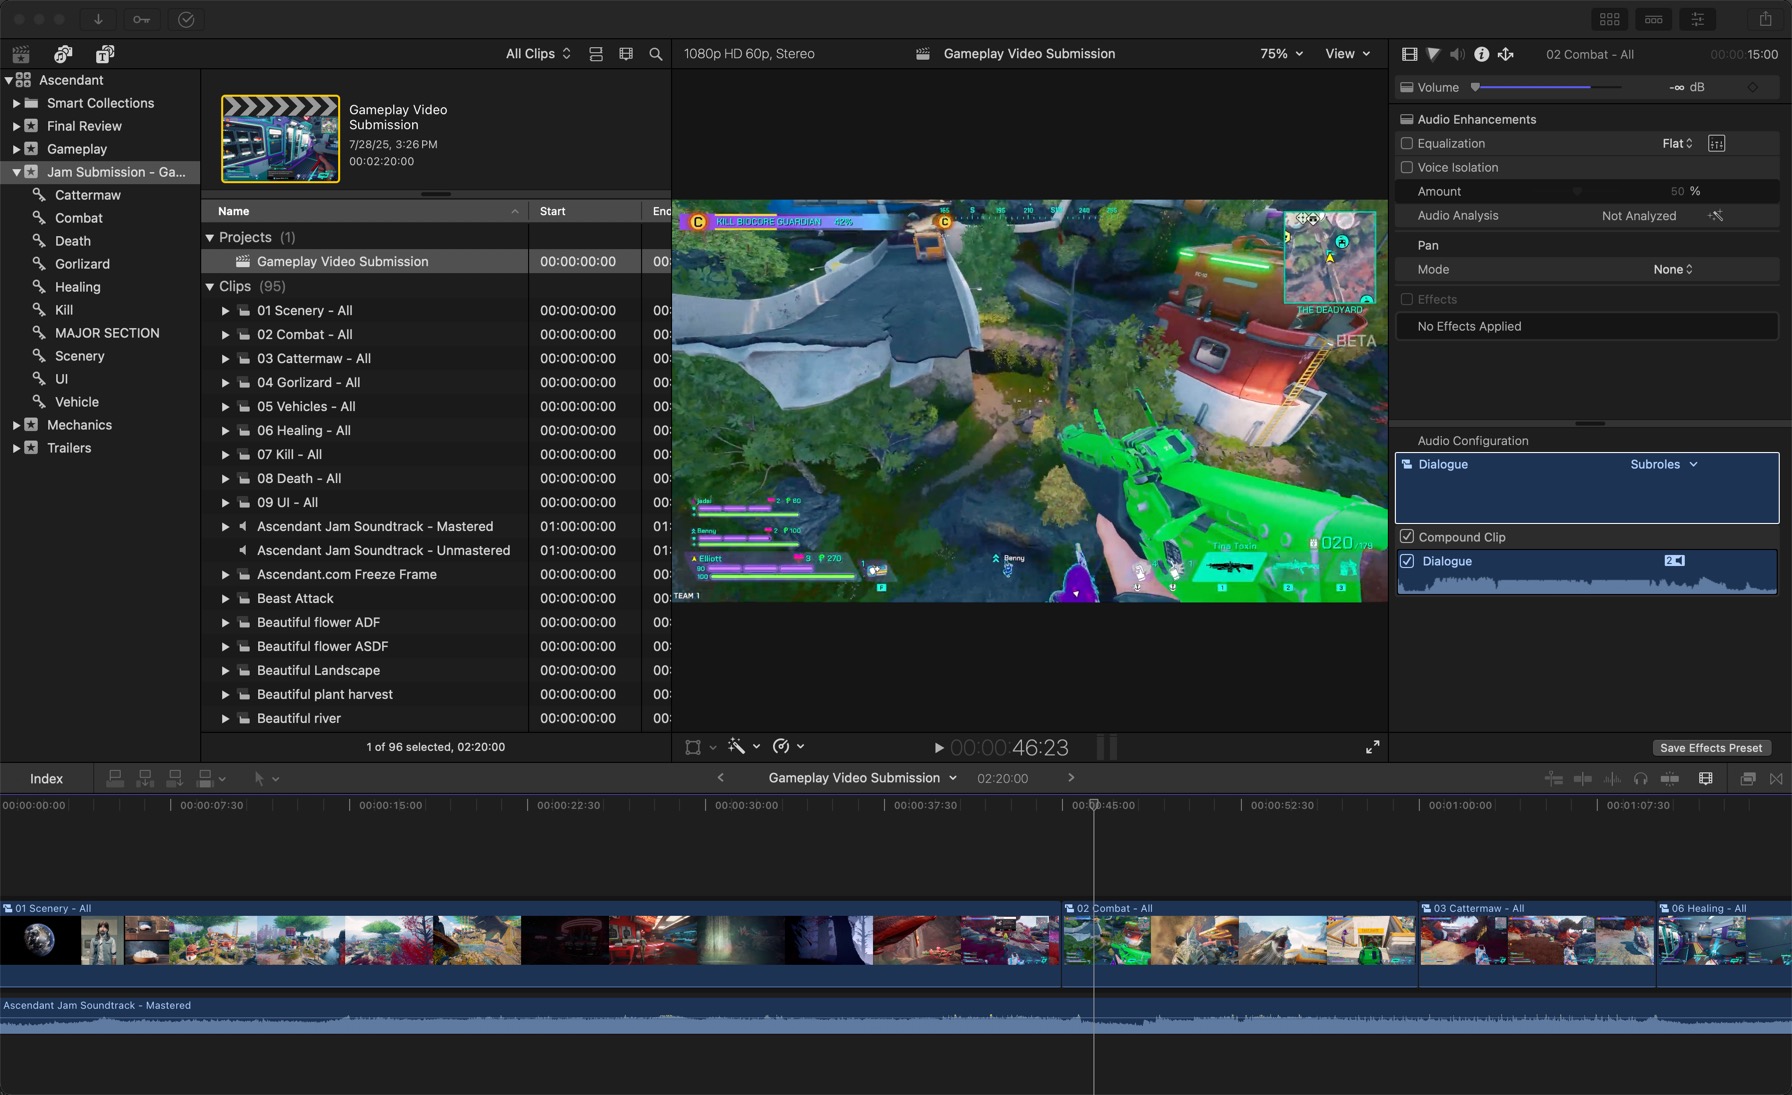Viewport: 1792px width, 1095px height.
Task: Toggle the Effects checkbox in inspector
Action: [1407, 299]
